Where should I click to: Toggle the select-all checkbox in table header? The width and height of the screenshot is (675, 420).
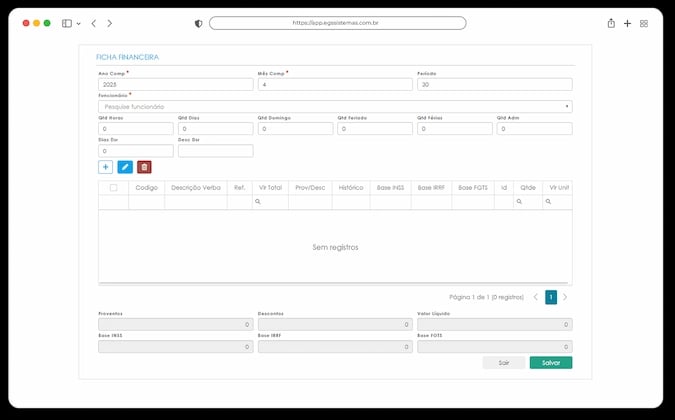[113, 188]
